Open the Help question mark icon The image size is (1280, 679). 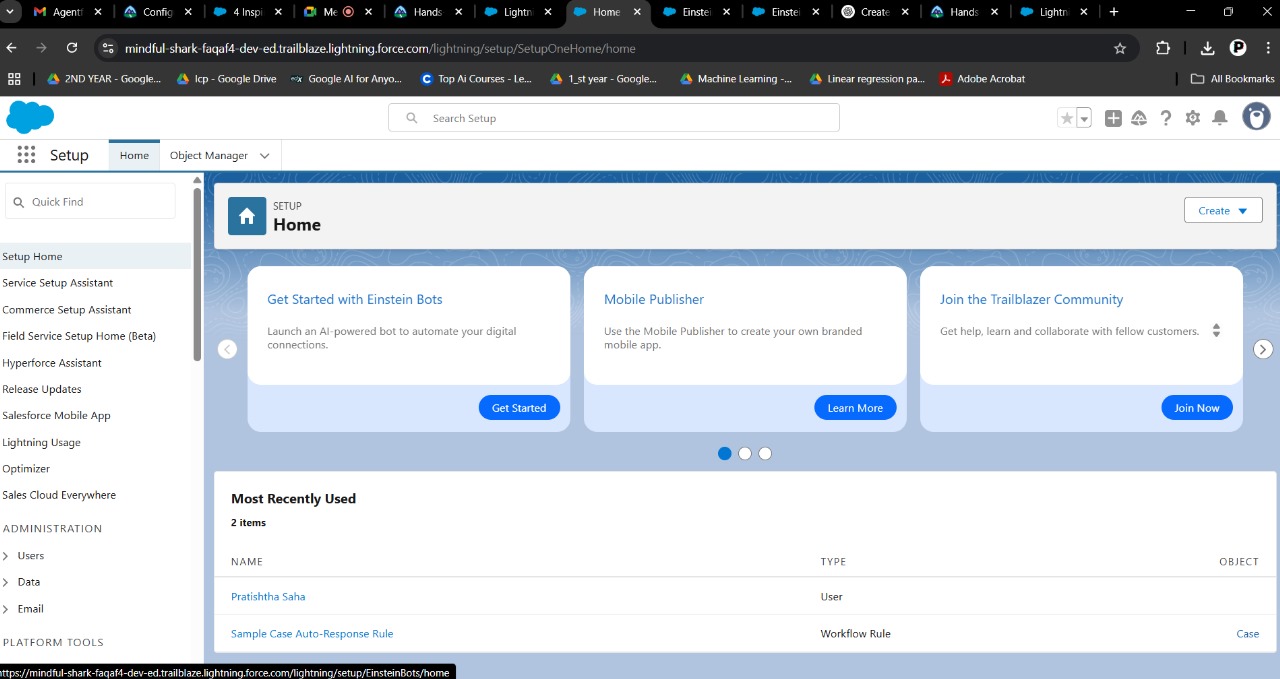(x=1166, y=118)
